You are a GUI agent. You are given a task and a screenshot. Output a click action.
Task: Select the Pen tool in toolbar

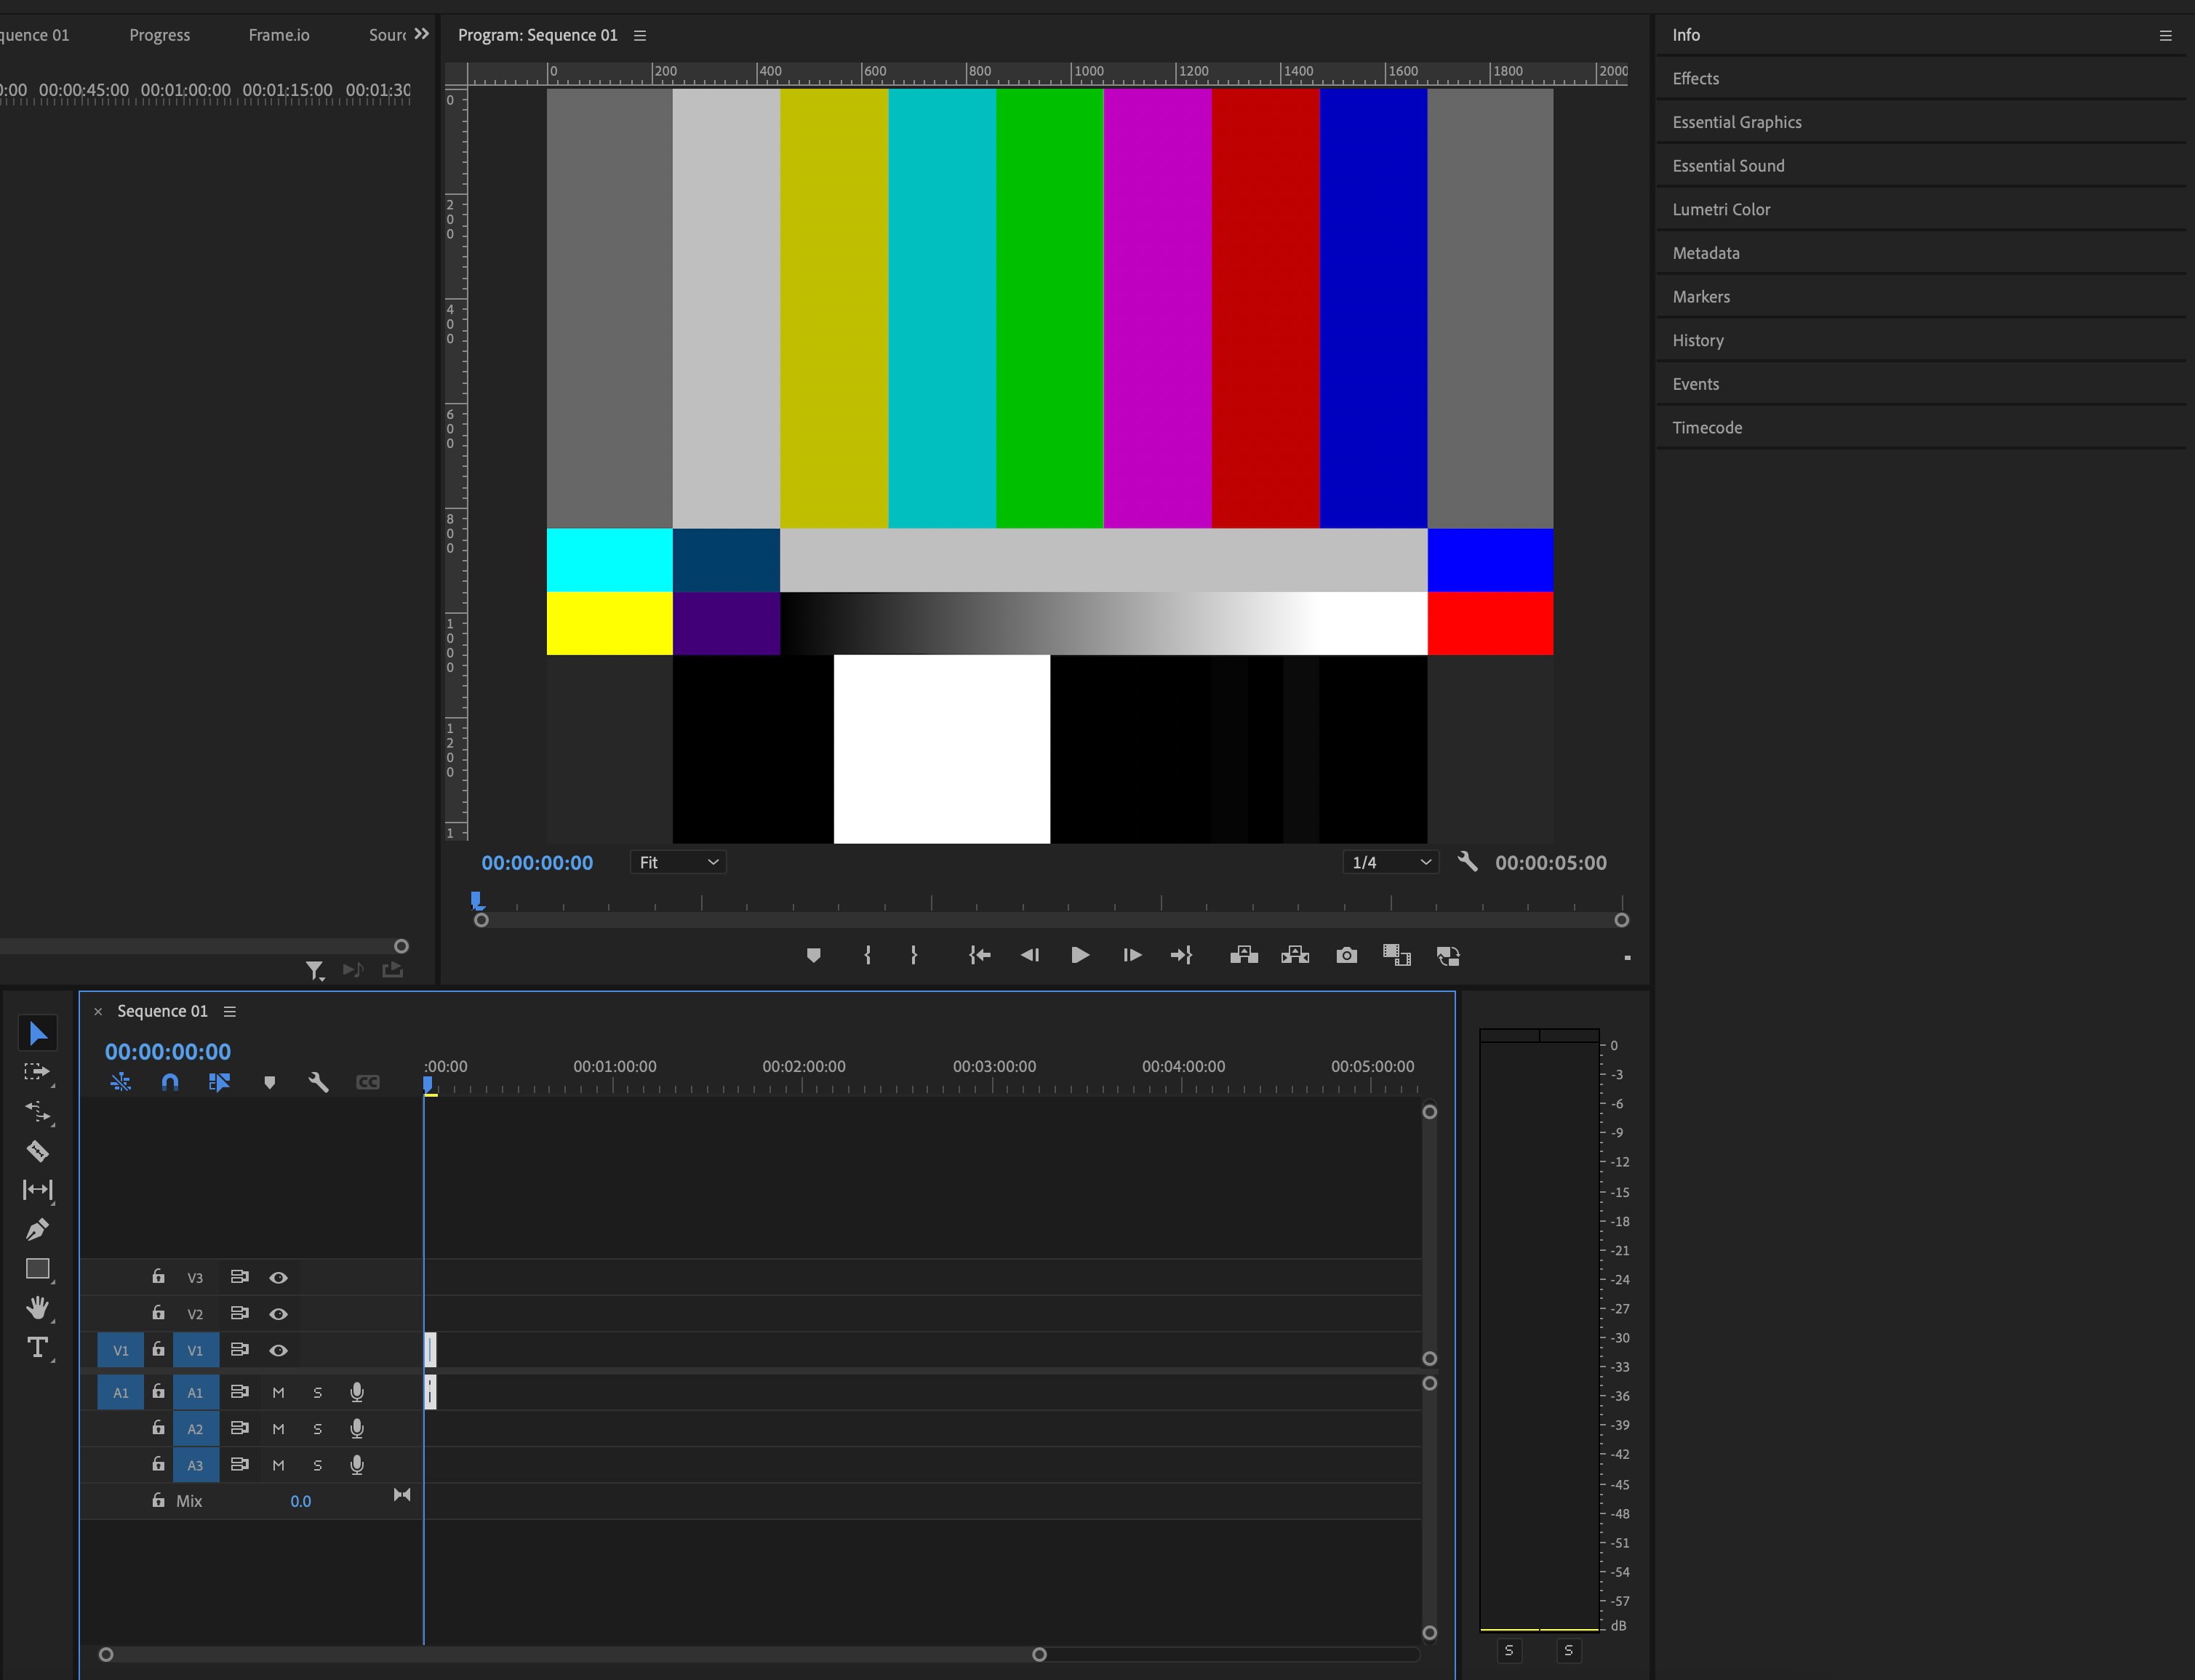[x=38, y=1229]
